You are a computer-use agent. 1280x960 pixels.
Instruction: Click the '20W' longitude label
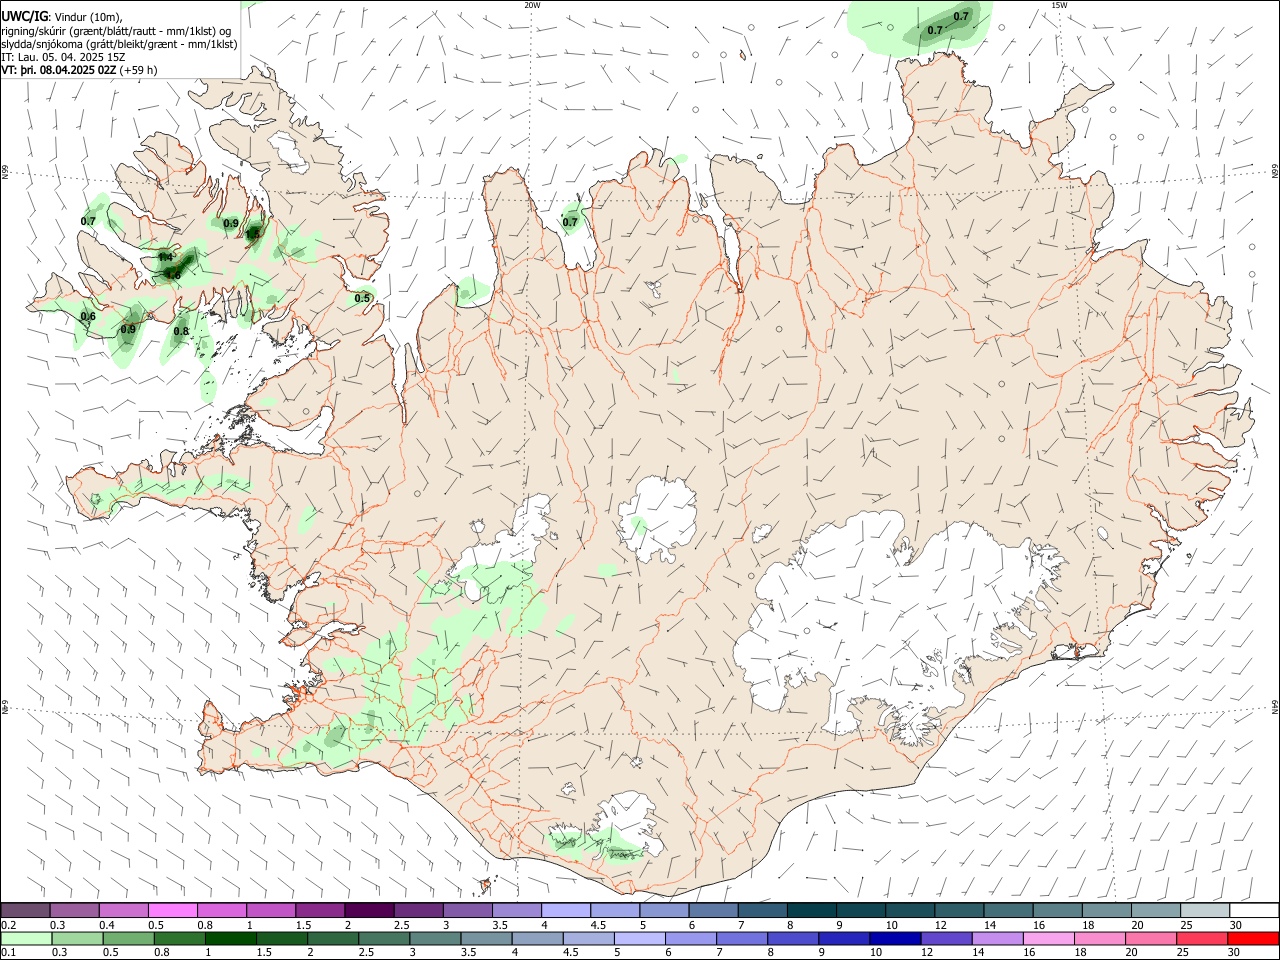(532, 5)
